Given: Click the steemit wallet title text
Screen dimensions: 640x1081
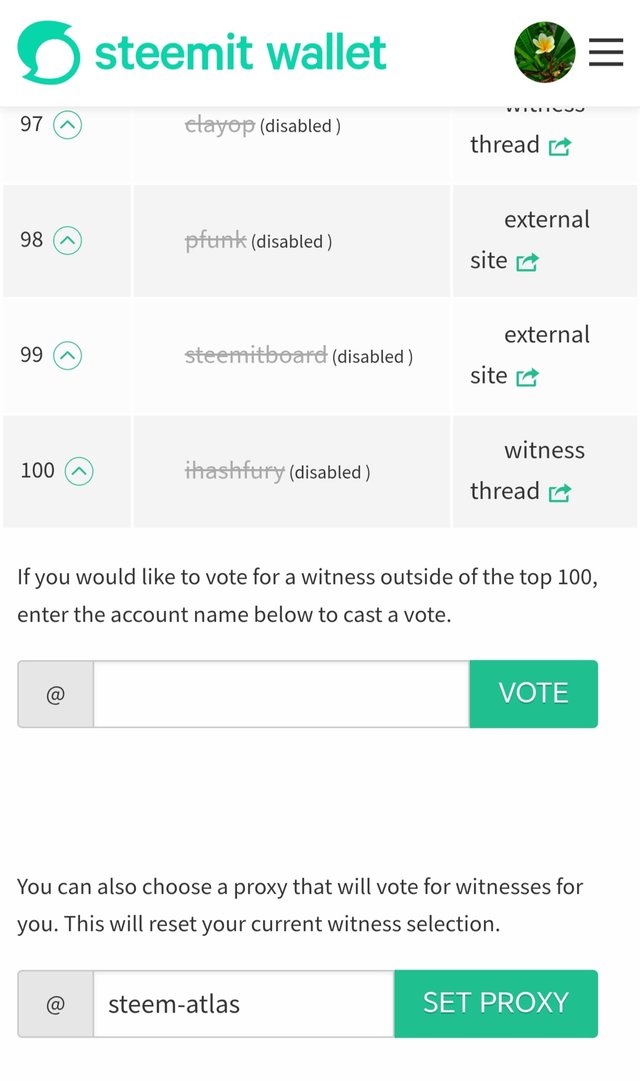Looking at the screenshot, I should pyautogui.click(x=240, y=52).
